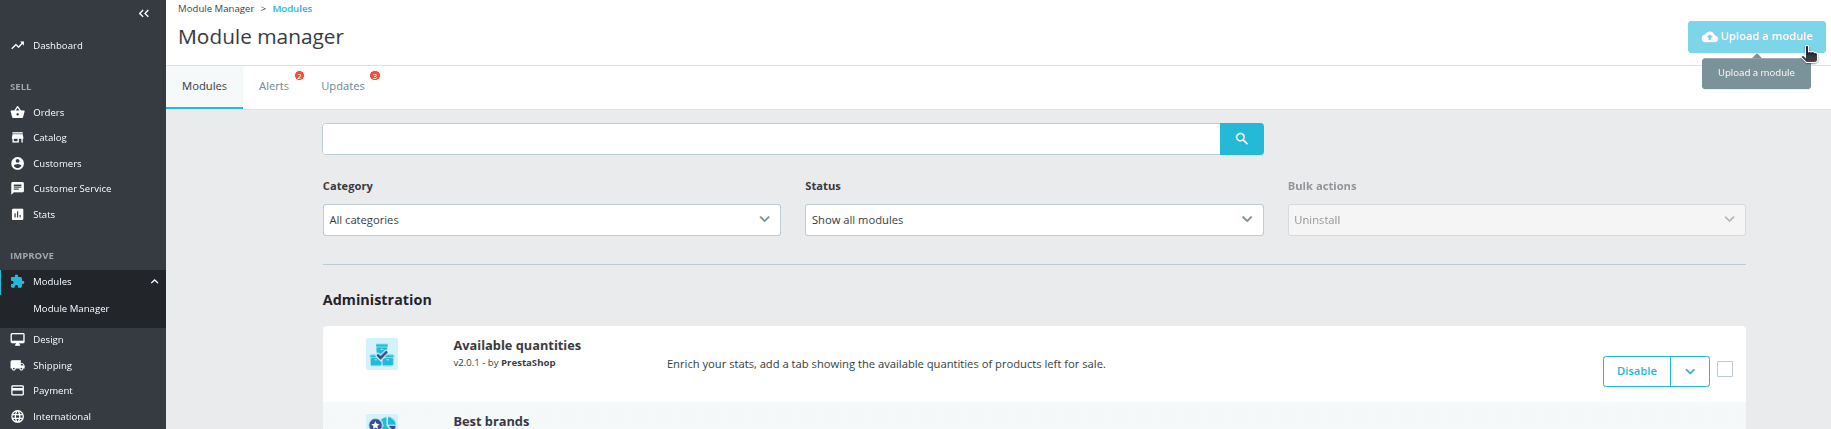
Task: Click the search magnifier button
Action: (1241, 139)
